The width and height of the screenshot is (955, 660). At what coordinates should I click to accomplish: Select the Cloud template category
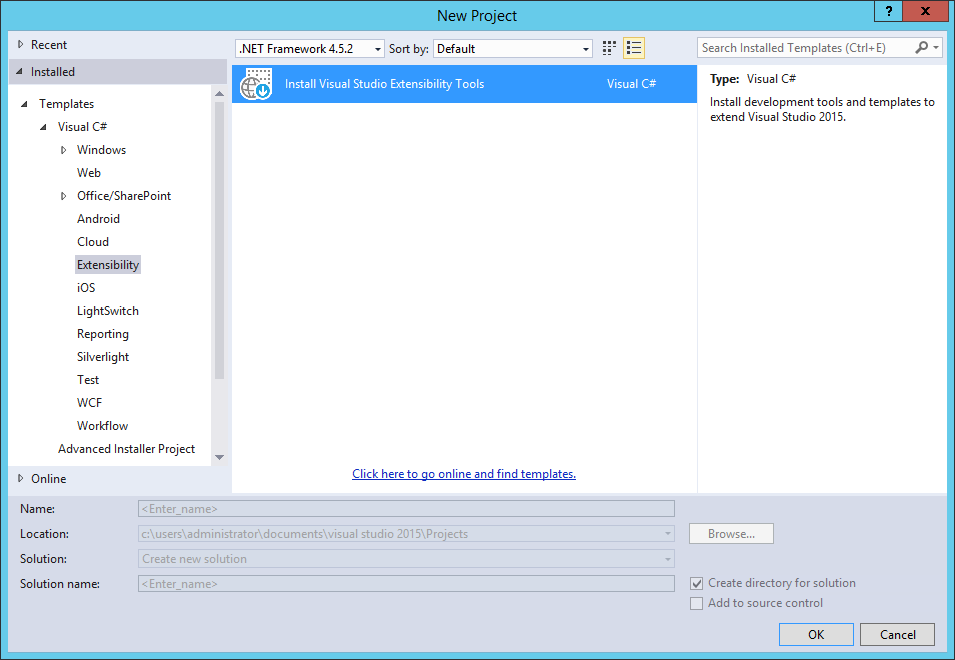coord(92,241)
